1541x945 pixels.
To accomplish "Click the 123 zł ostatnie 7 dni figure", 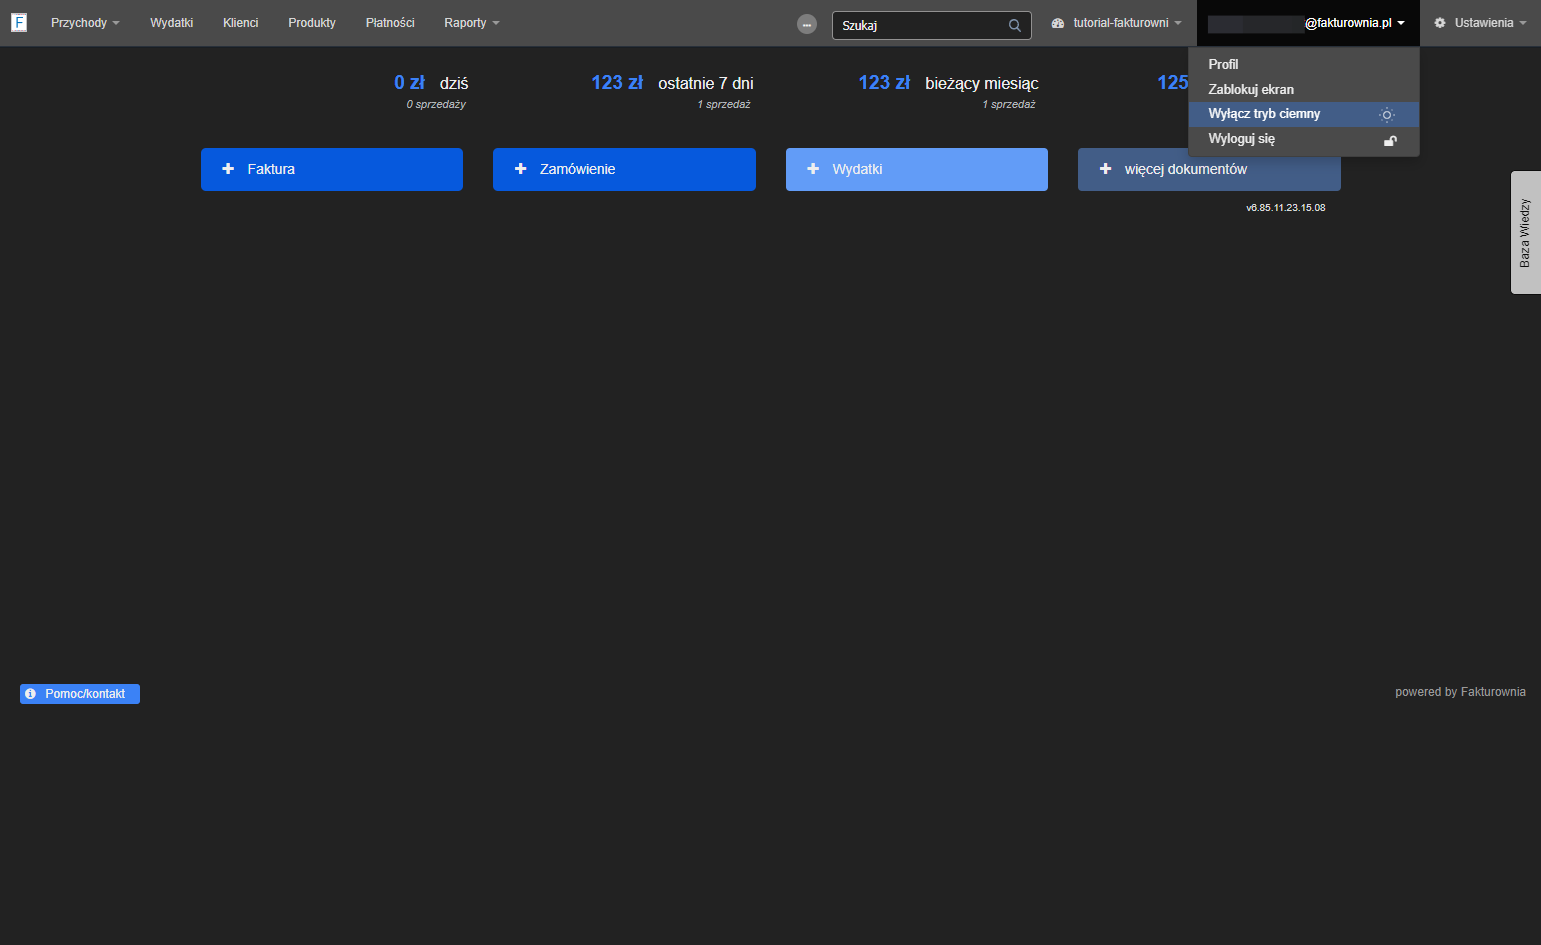I will tap(672, 83).
